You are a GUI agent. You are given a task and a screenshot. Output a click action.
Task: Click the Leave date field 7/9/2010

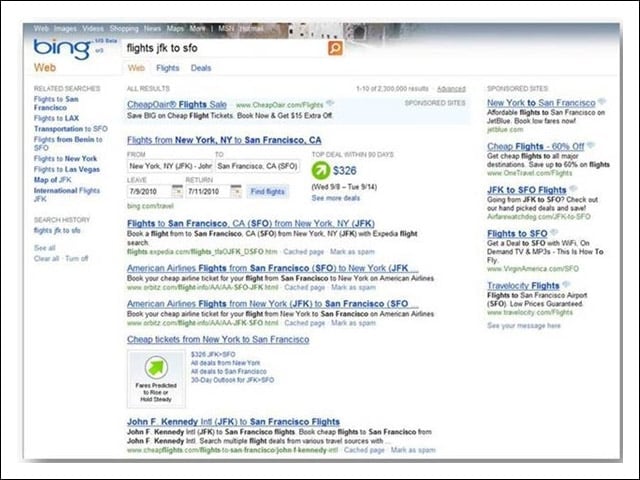pyautogui.click(x=149, y=191)
